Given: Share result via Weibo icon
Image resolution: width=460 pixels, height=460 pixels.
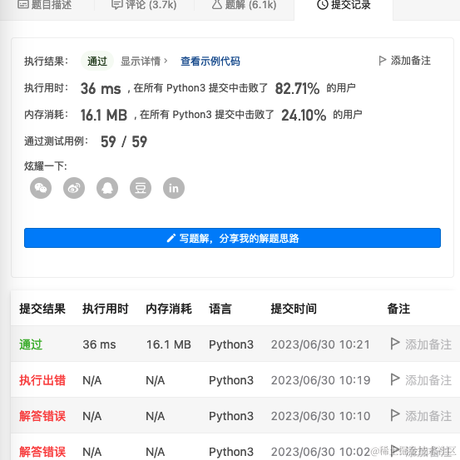Looking at the screenshot, I should 74,188.
